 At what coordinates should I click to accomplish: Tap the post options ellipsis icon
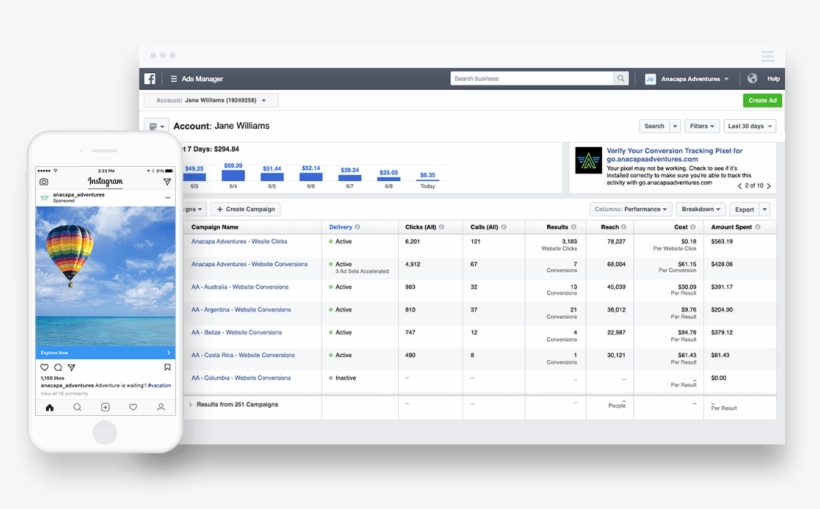168,198
